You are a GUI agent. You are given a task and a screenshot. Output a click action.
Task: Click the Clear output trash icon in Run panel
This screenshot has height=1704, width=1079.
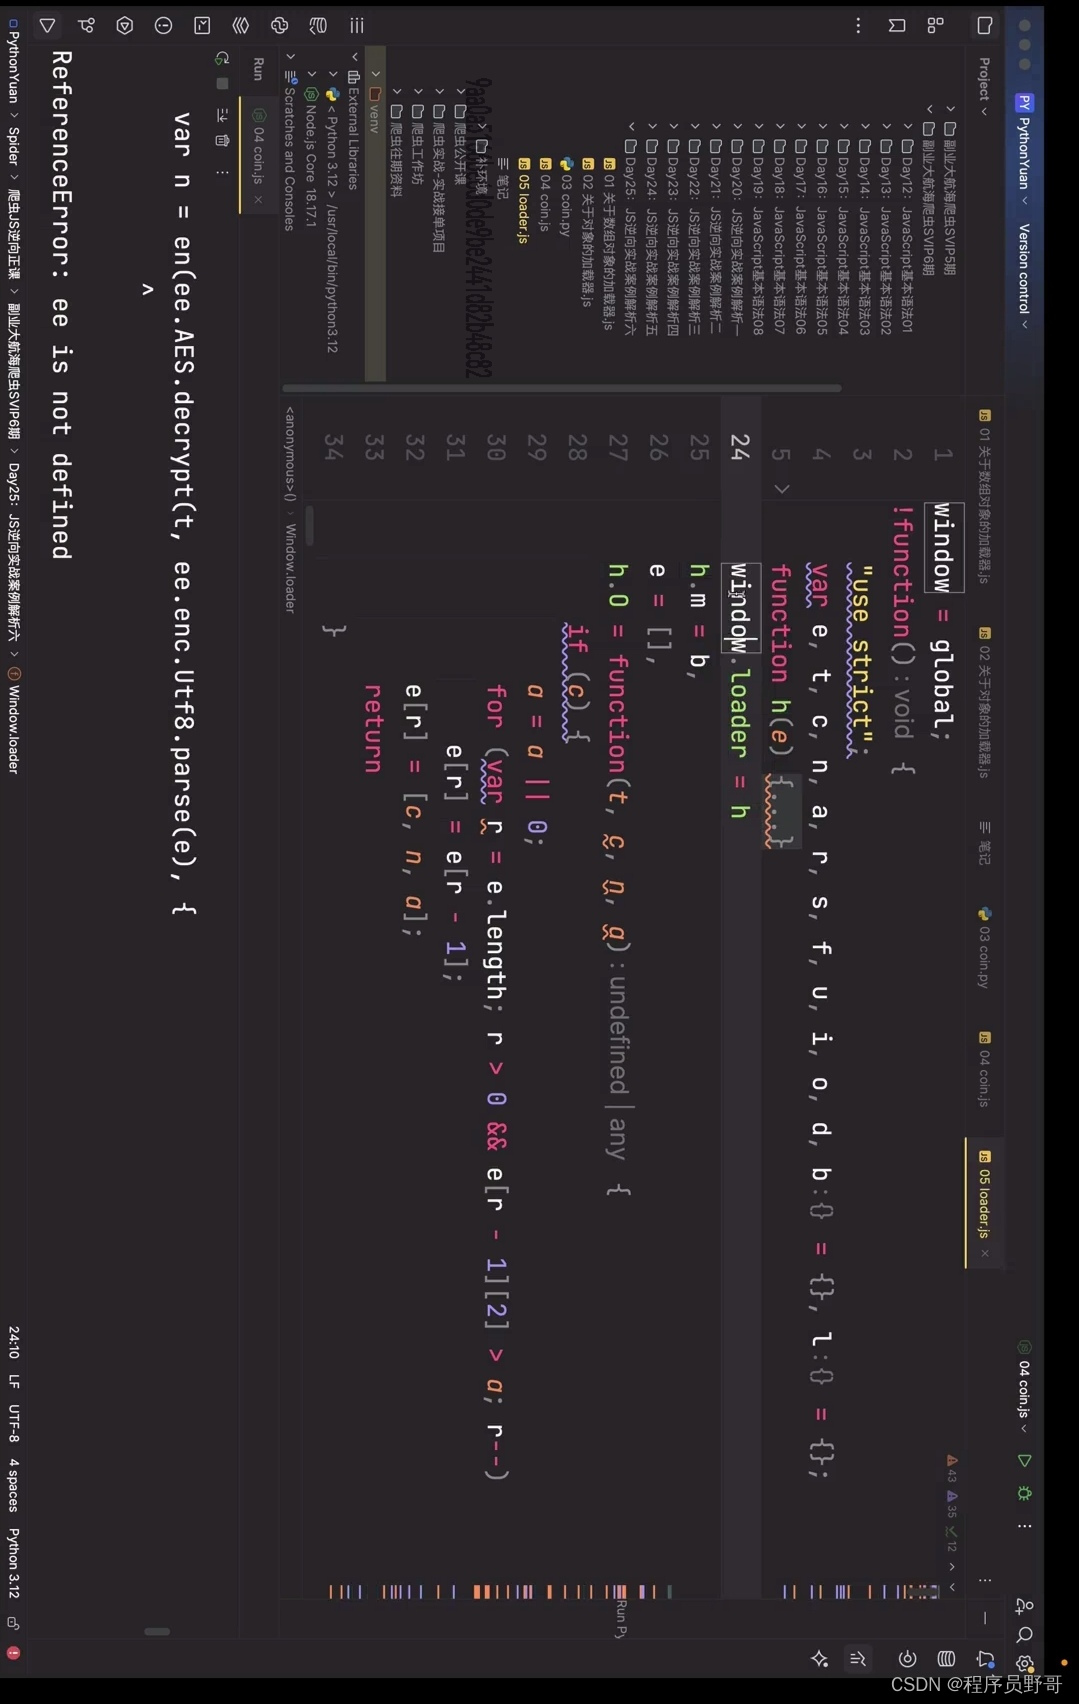click(x=222, y=140)
